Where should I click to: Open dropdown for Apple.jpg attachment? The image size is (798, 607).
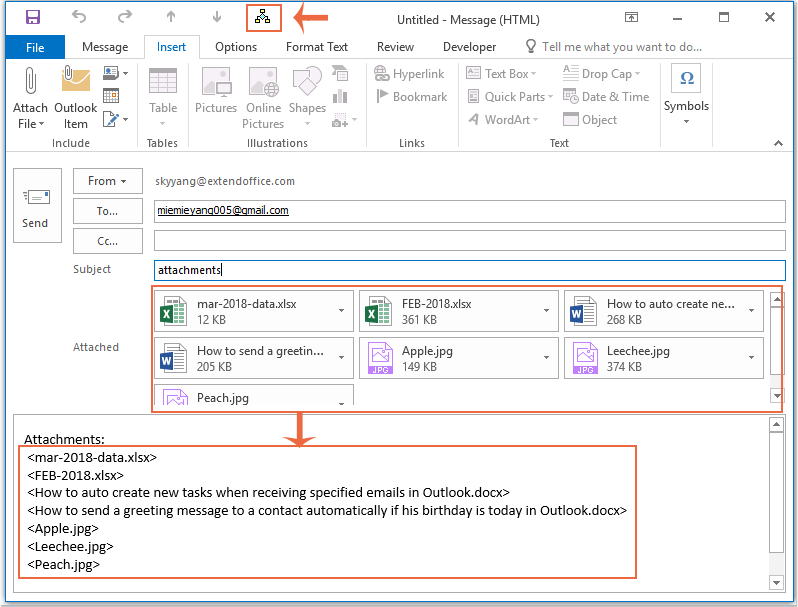tap(547, 358)
